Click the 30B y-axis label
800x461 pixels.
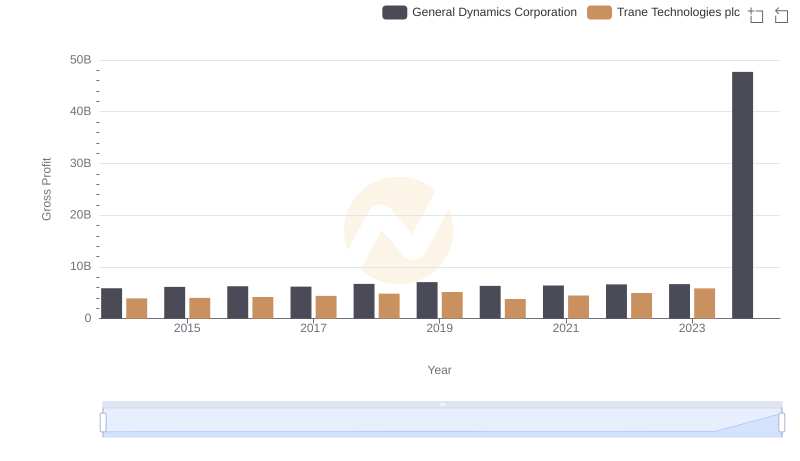coord(81,163)
